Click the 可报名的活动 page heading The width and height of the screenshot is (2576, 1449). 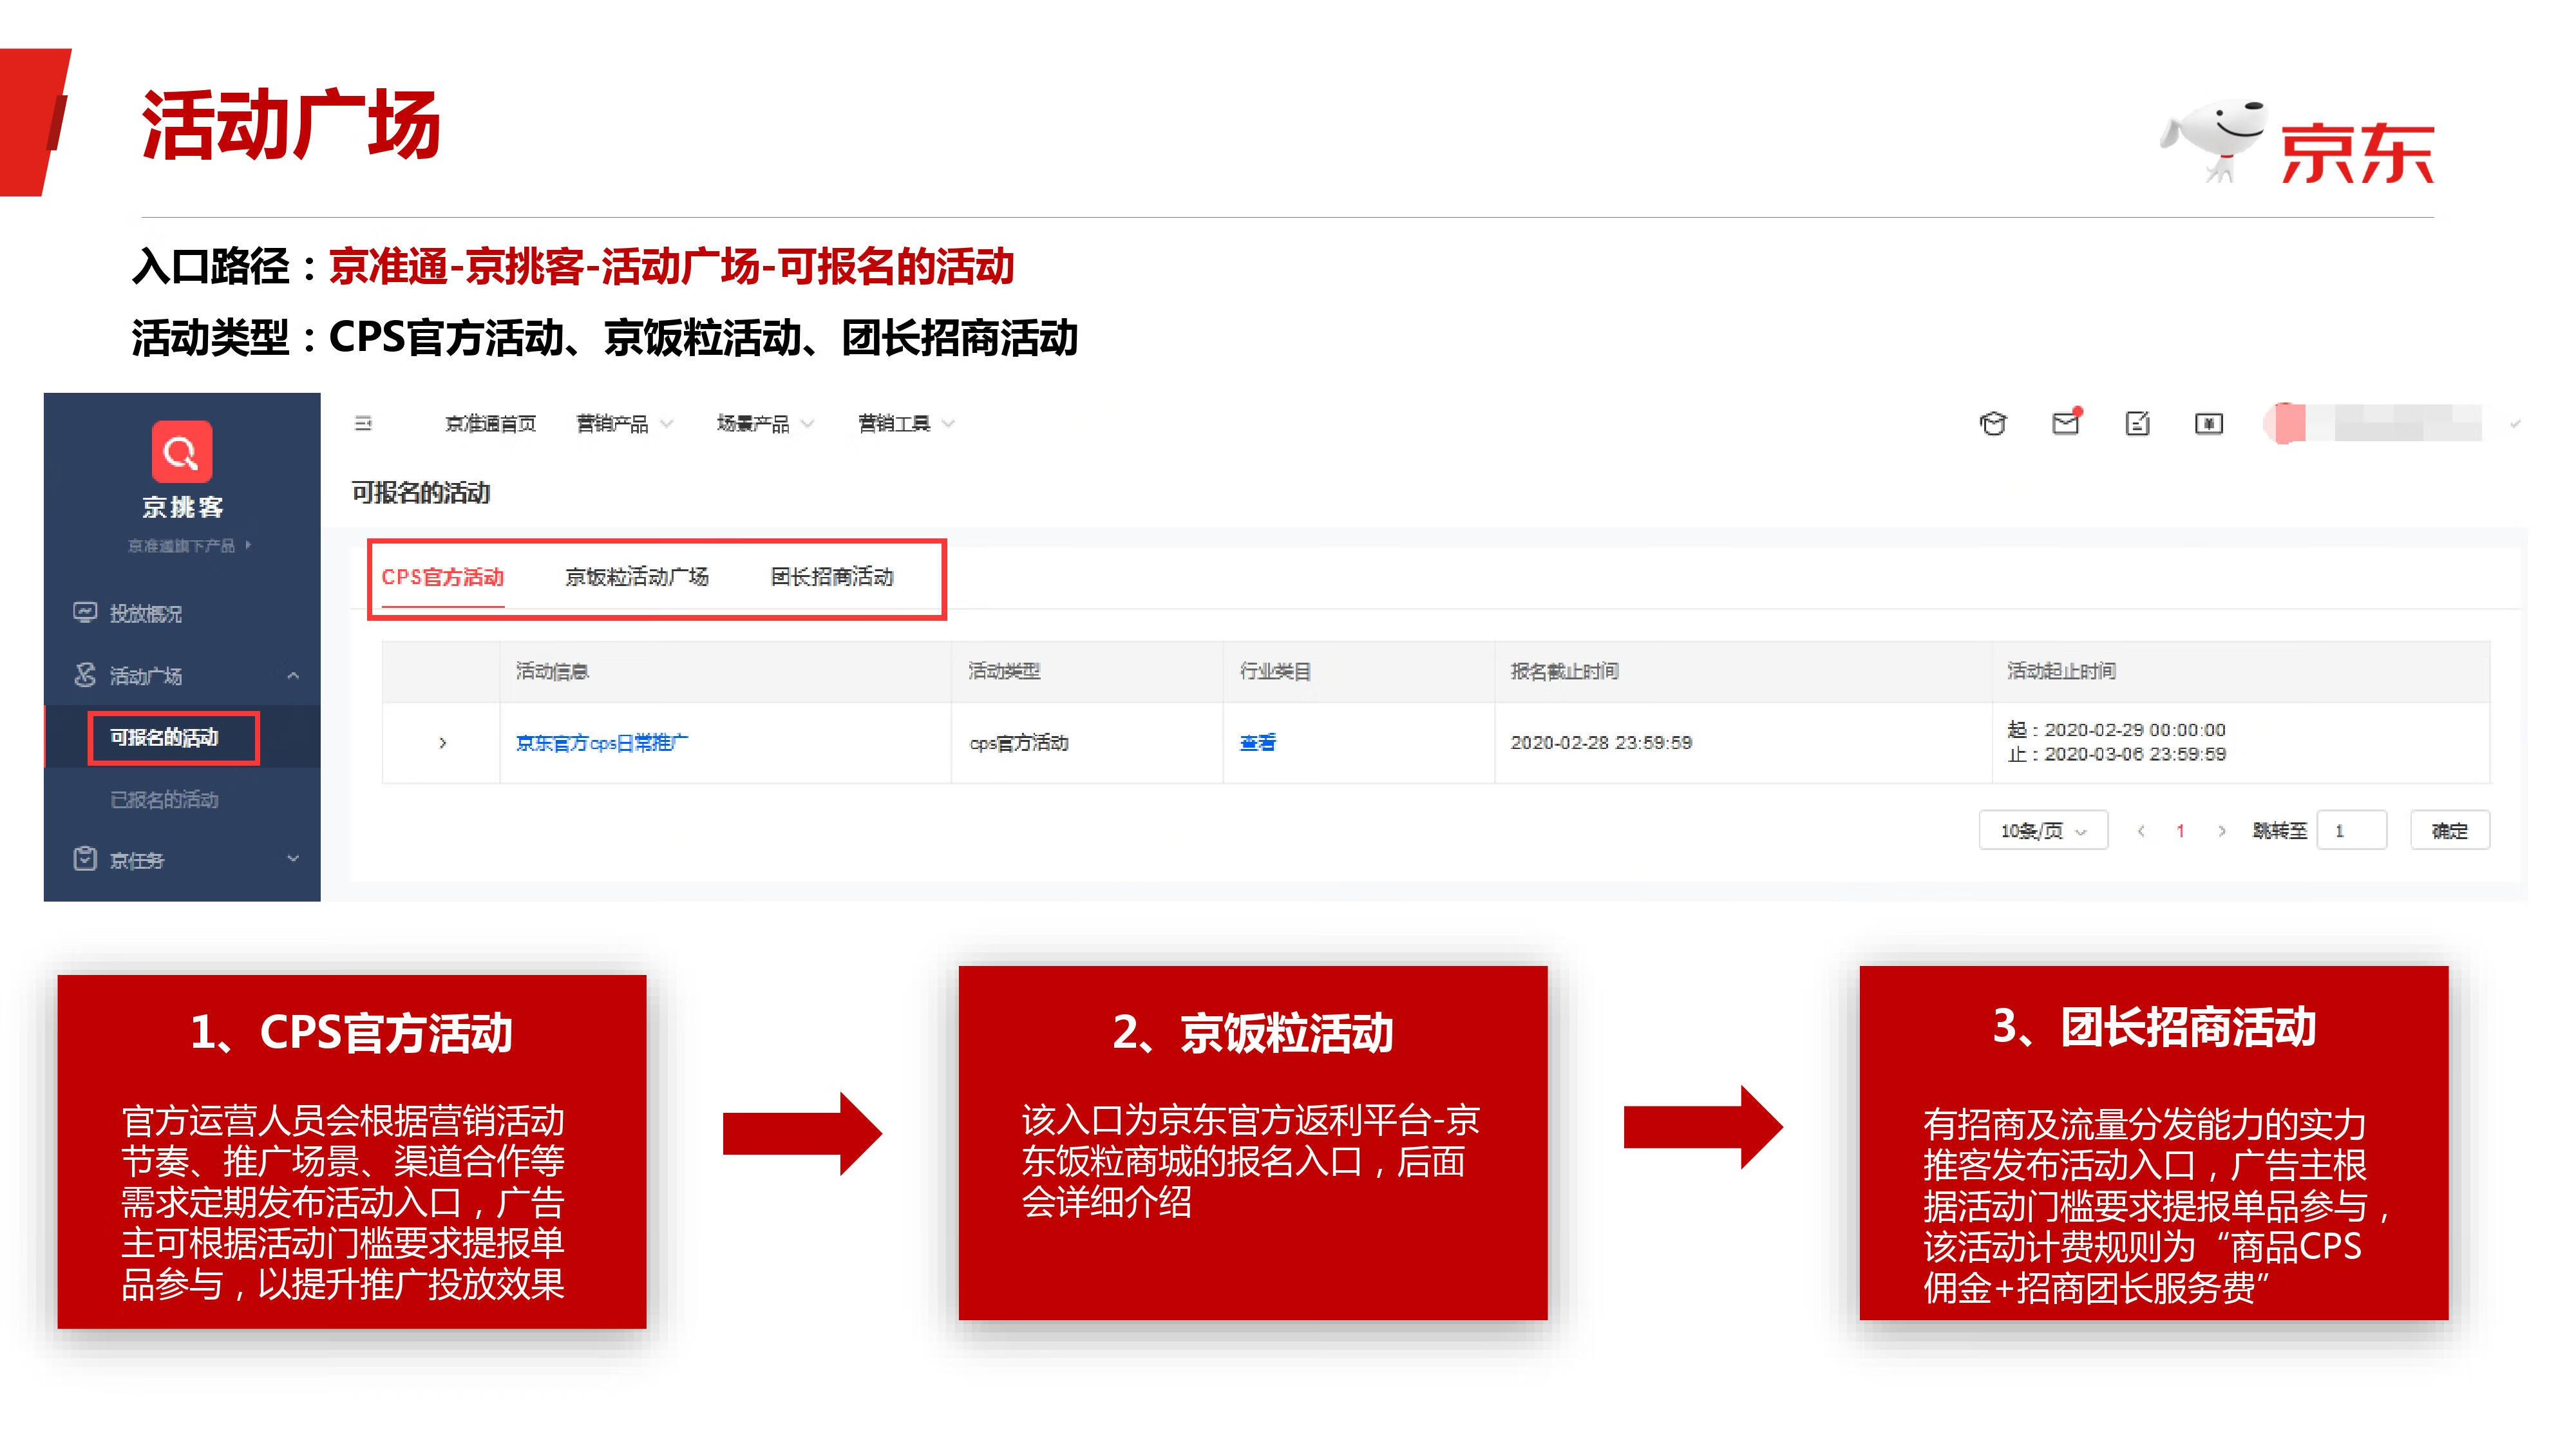point(421,493)
